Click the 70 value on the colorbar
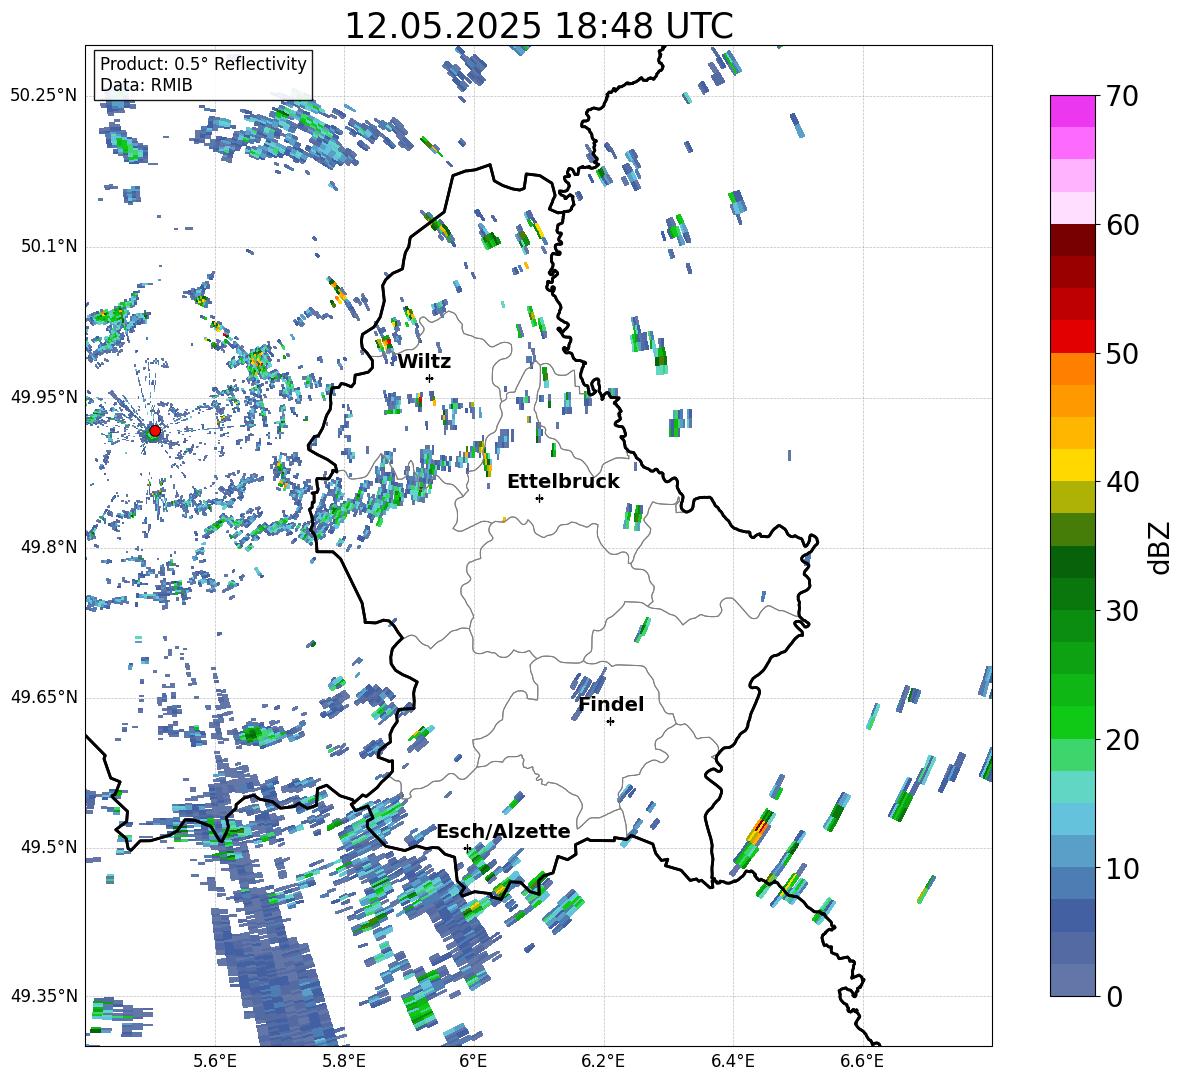This screenshot has height=1081, width=1184. click(1122, 96)
